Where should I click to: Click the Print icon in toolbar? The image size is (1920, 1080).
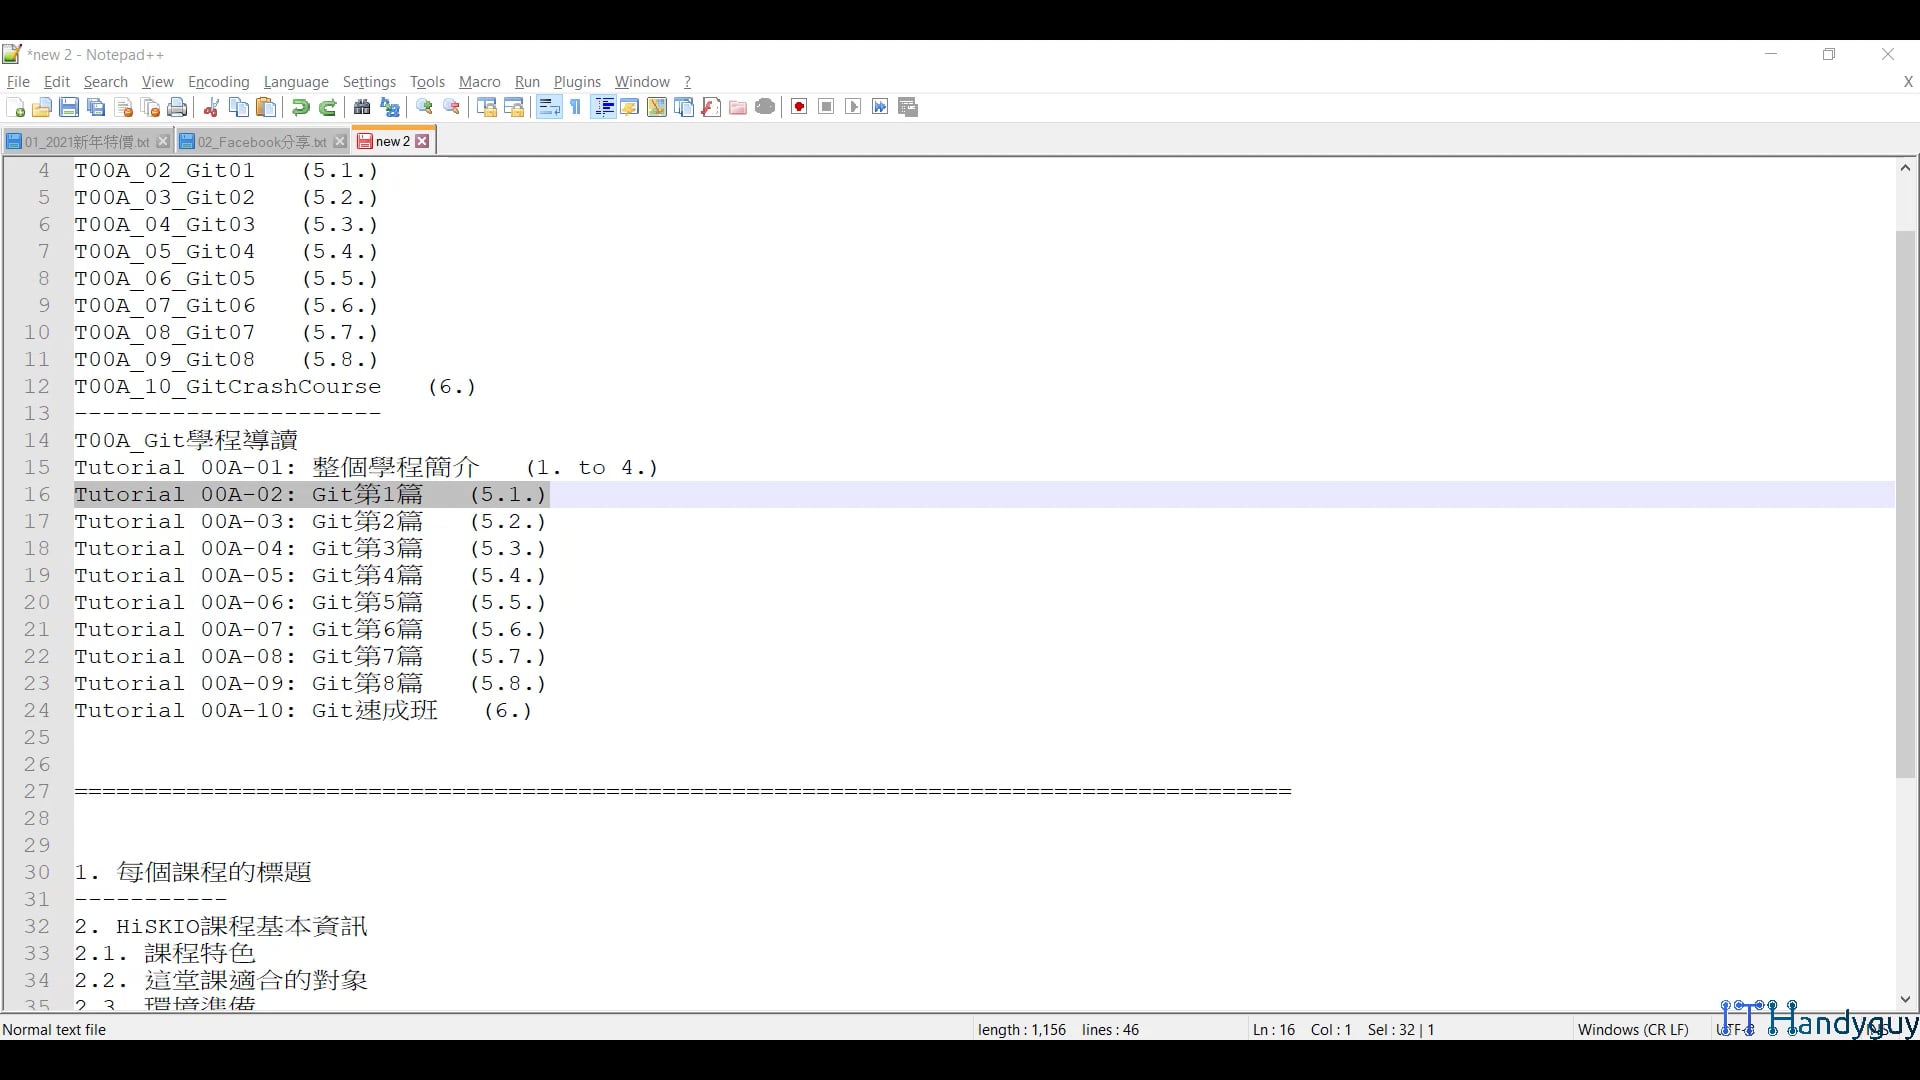click(x=177, y=108)
